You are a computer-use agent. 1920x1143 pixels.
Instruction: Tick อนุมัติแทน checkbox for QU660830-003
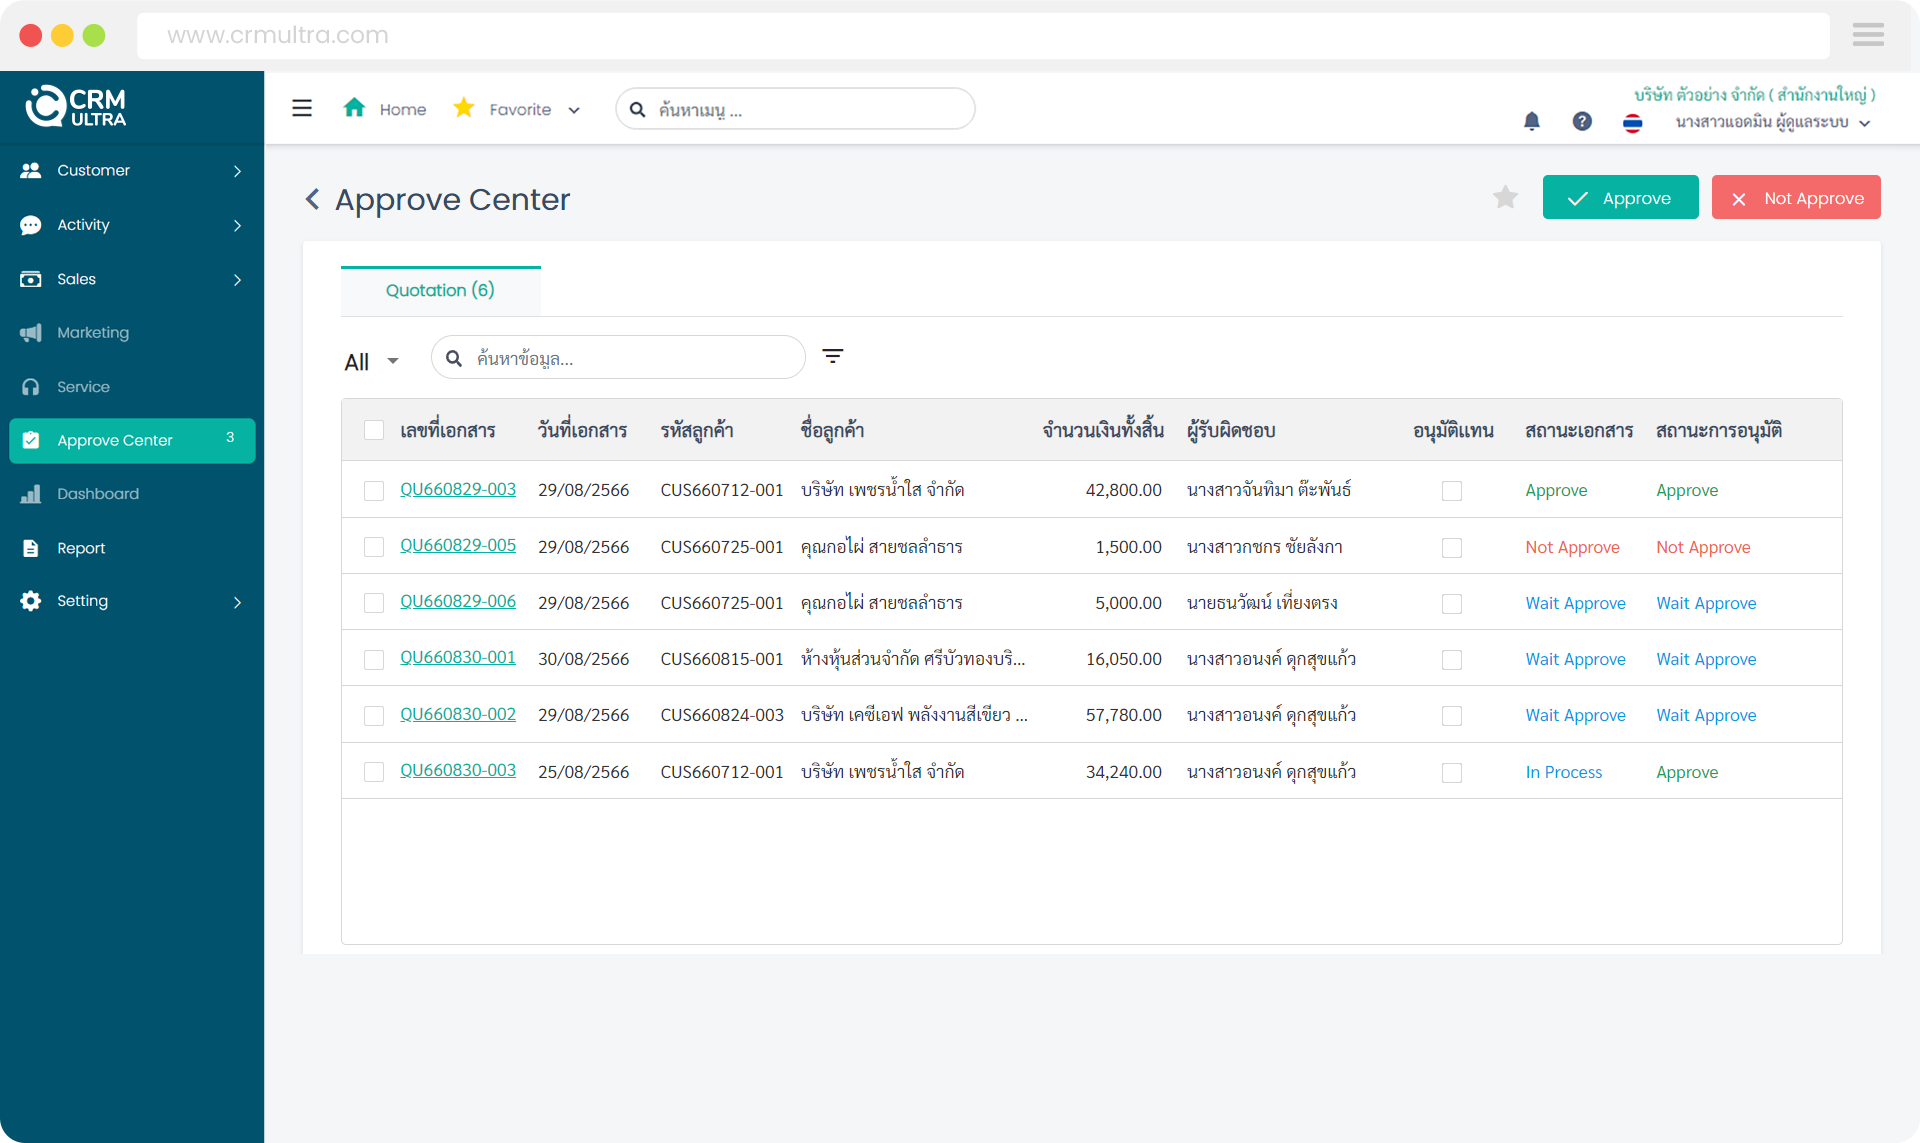coord(1452,772)
